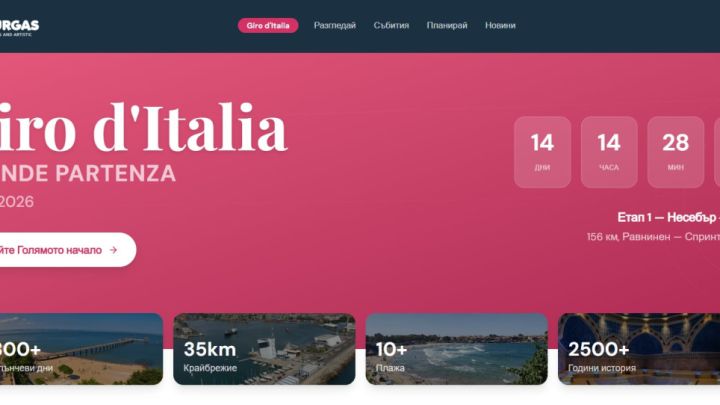The width and height of the screenshot is (720, 405).
Task: Select the 14 часа countdown tile
Action: click(609, 152)
